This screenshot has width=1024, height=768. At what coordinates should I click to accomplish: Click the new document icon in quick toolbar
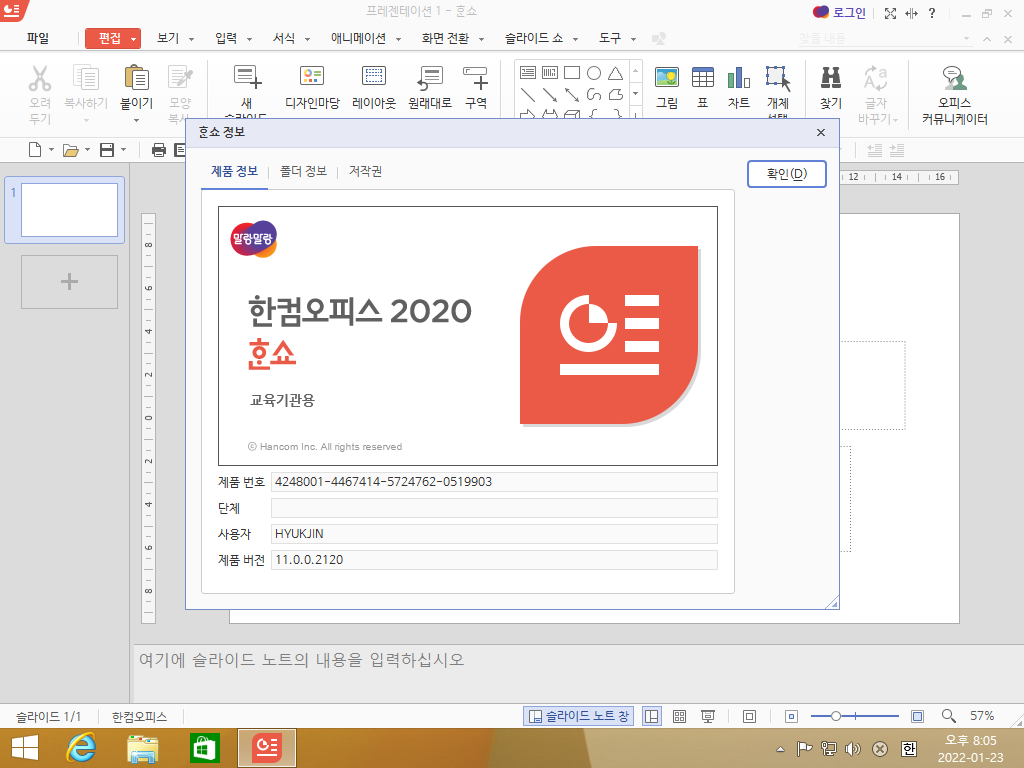point(35,150)
